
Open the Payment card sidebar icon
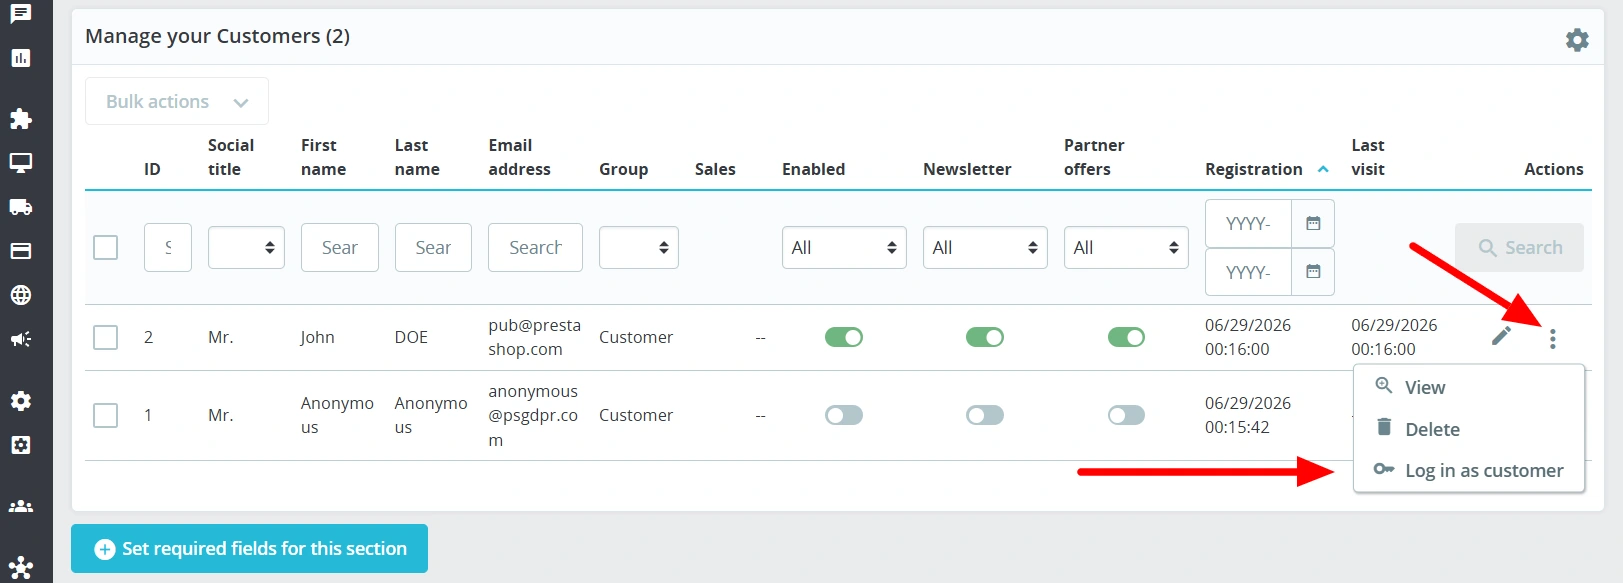[x=21, y=251]
